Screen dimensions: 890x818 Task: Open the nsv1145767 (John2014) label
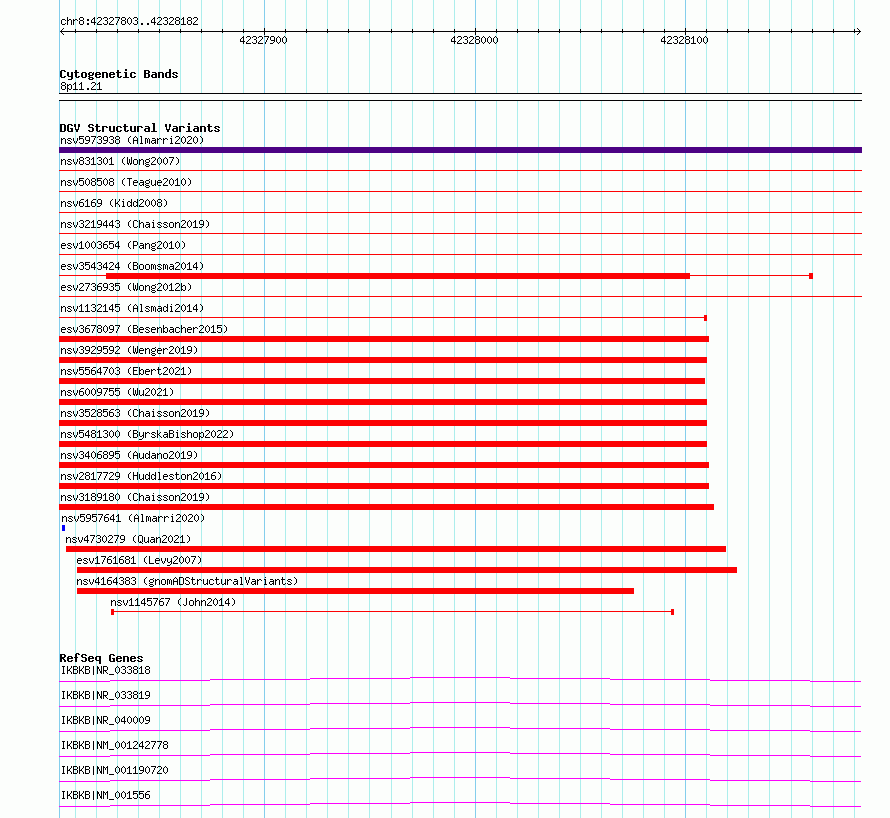pos(173,602)
